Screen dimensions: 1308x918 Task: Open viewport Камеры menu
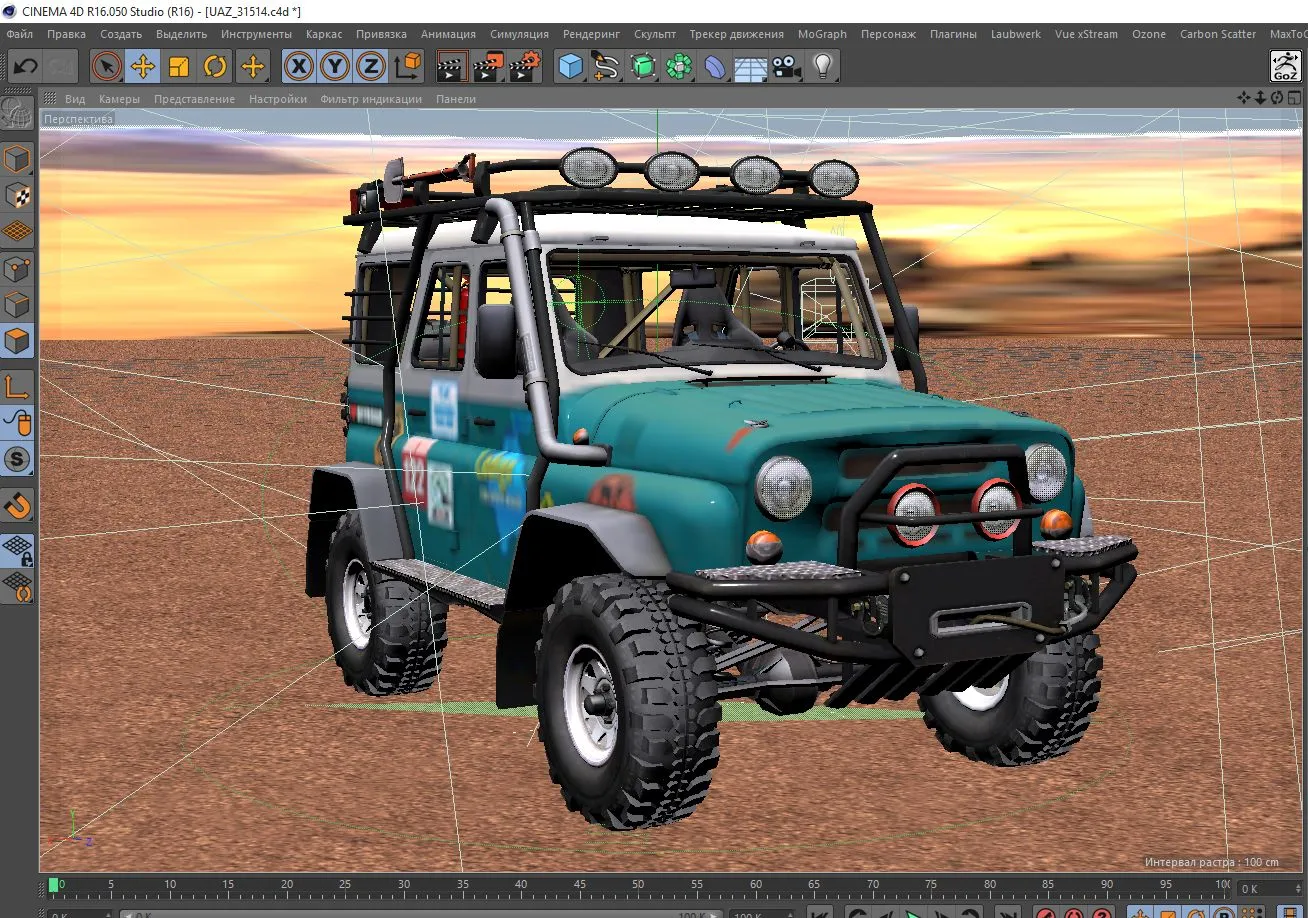point(119,99)
